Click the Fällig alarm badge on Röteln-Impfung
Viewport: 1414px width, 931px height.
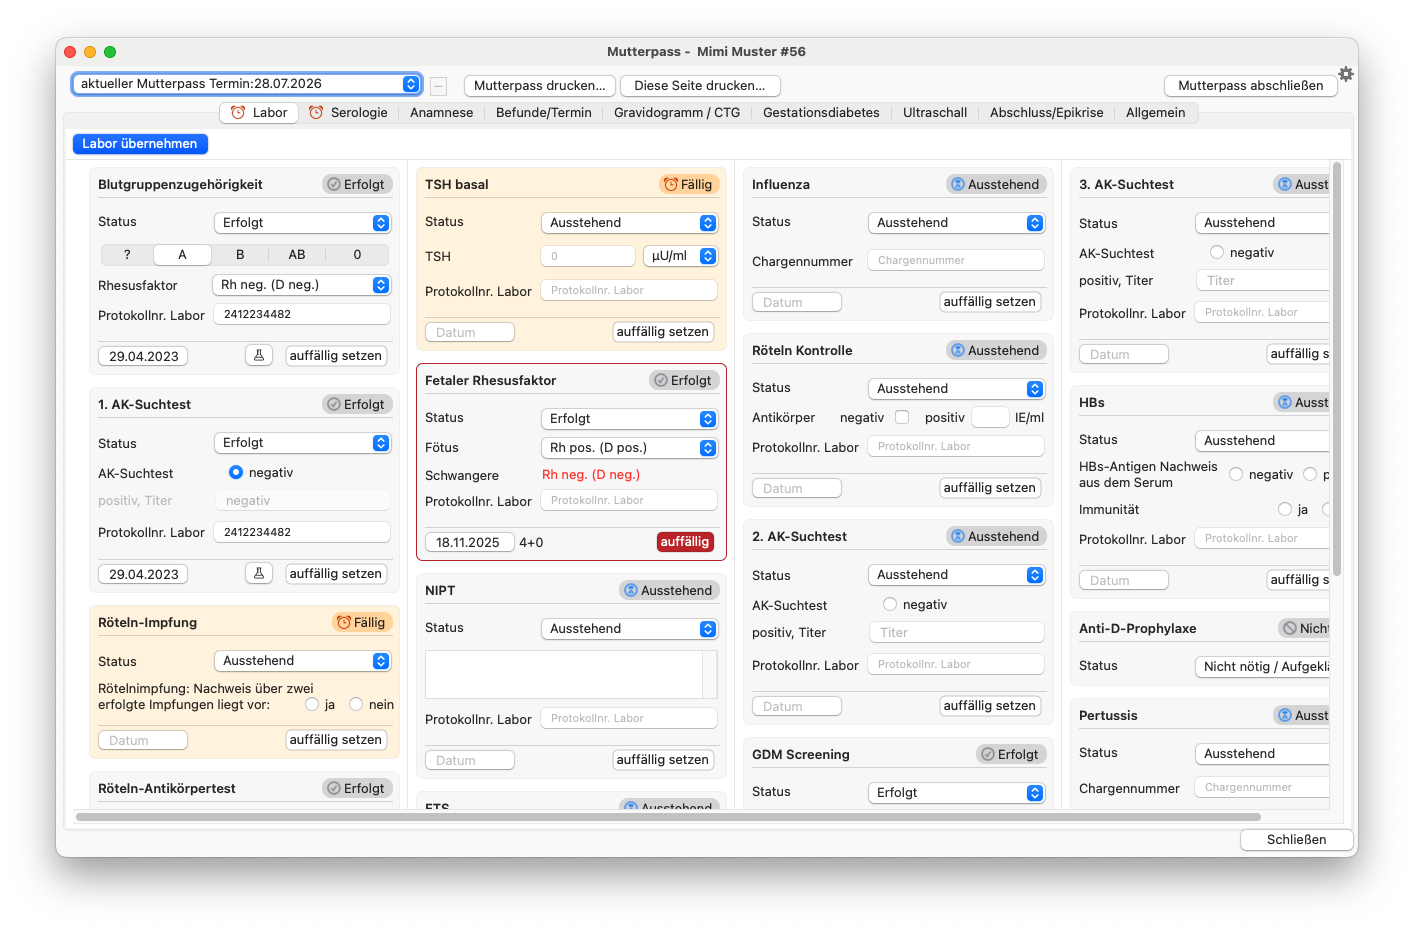(361, 622)
